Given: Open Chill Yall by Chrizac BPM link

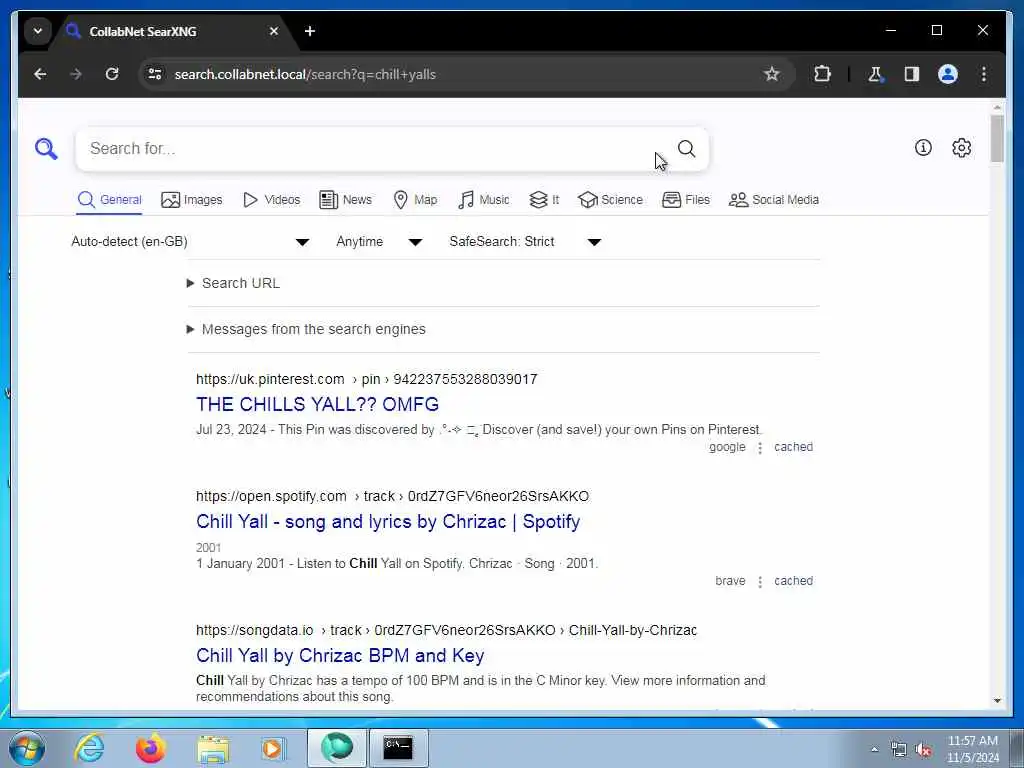Looking at the screenshot, I should pos(340,656).
